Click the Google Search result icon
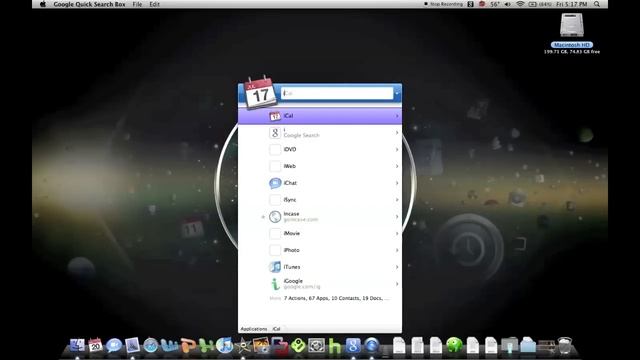The image size is (640, 360). pos(275,133)
